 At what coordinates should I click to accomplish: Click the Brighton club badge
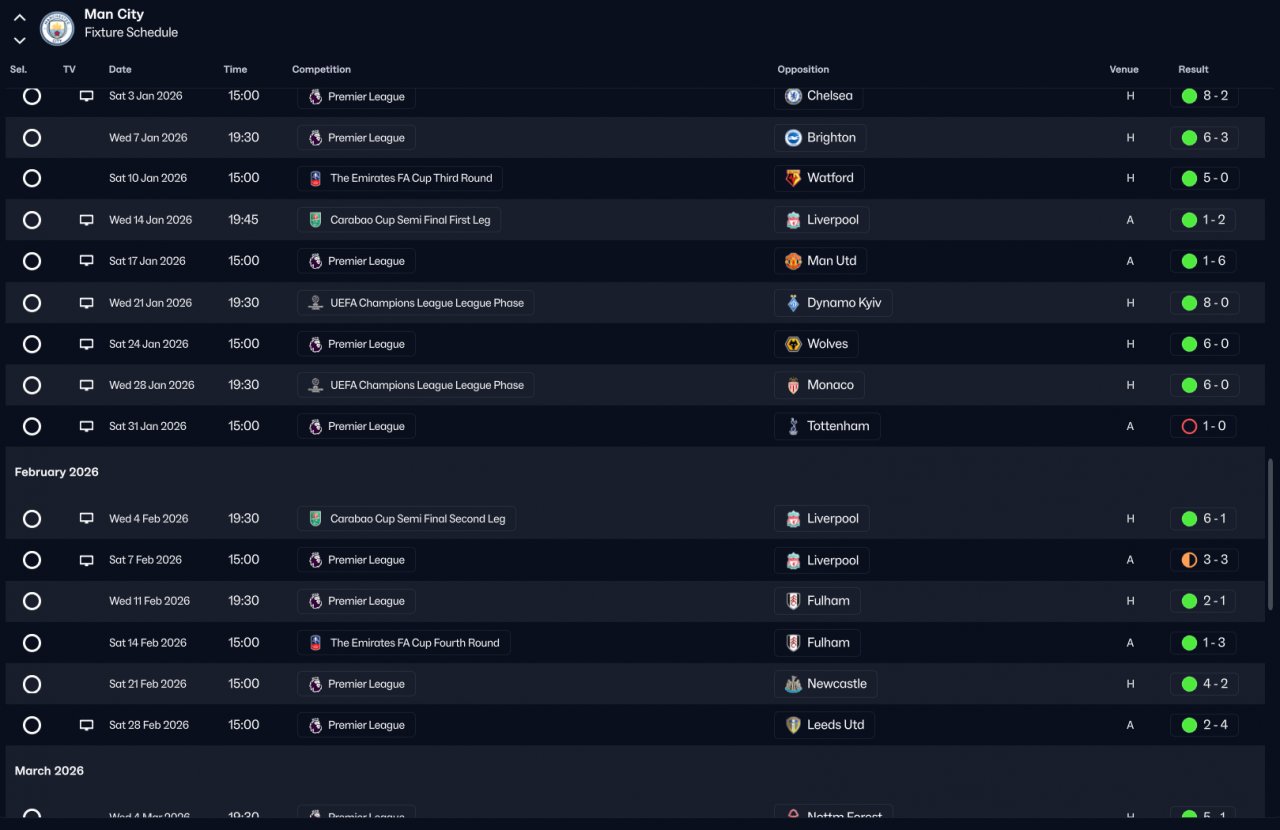pos(793,138)
